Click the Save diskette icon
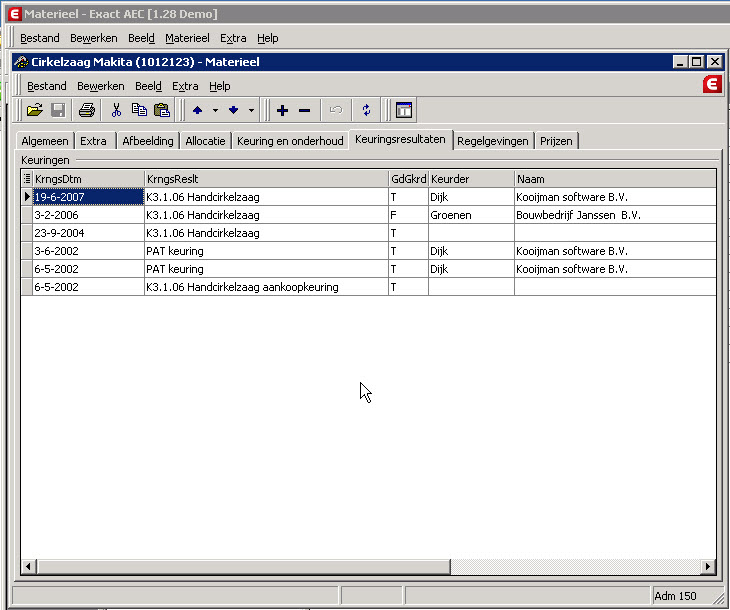 coord(58,110)
